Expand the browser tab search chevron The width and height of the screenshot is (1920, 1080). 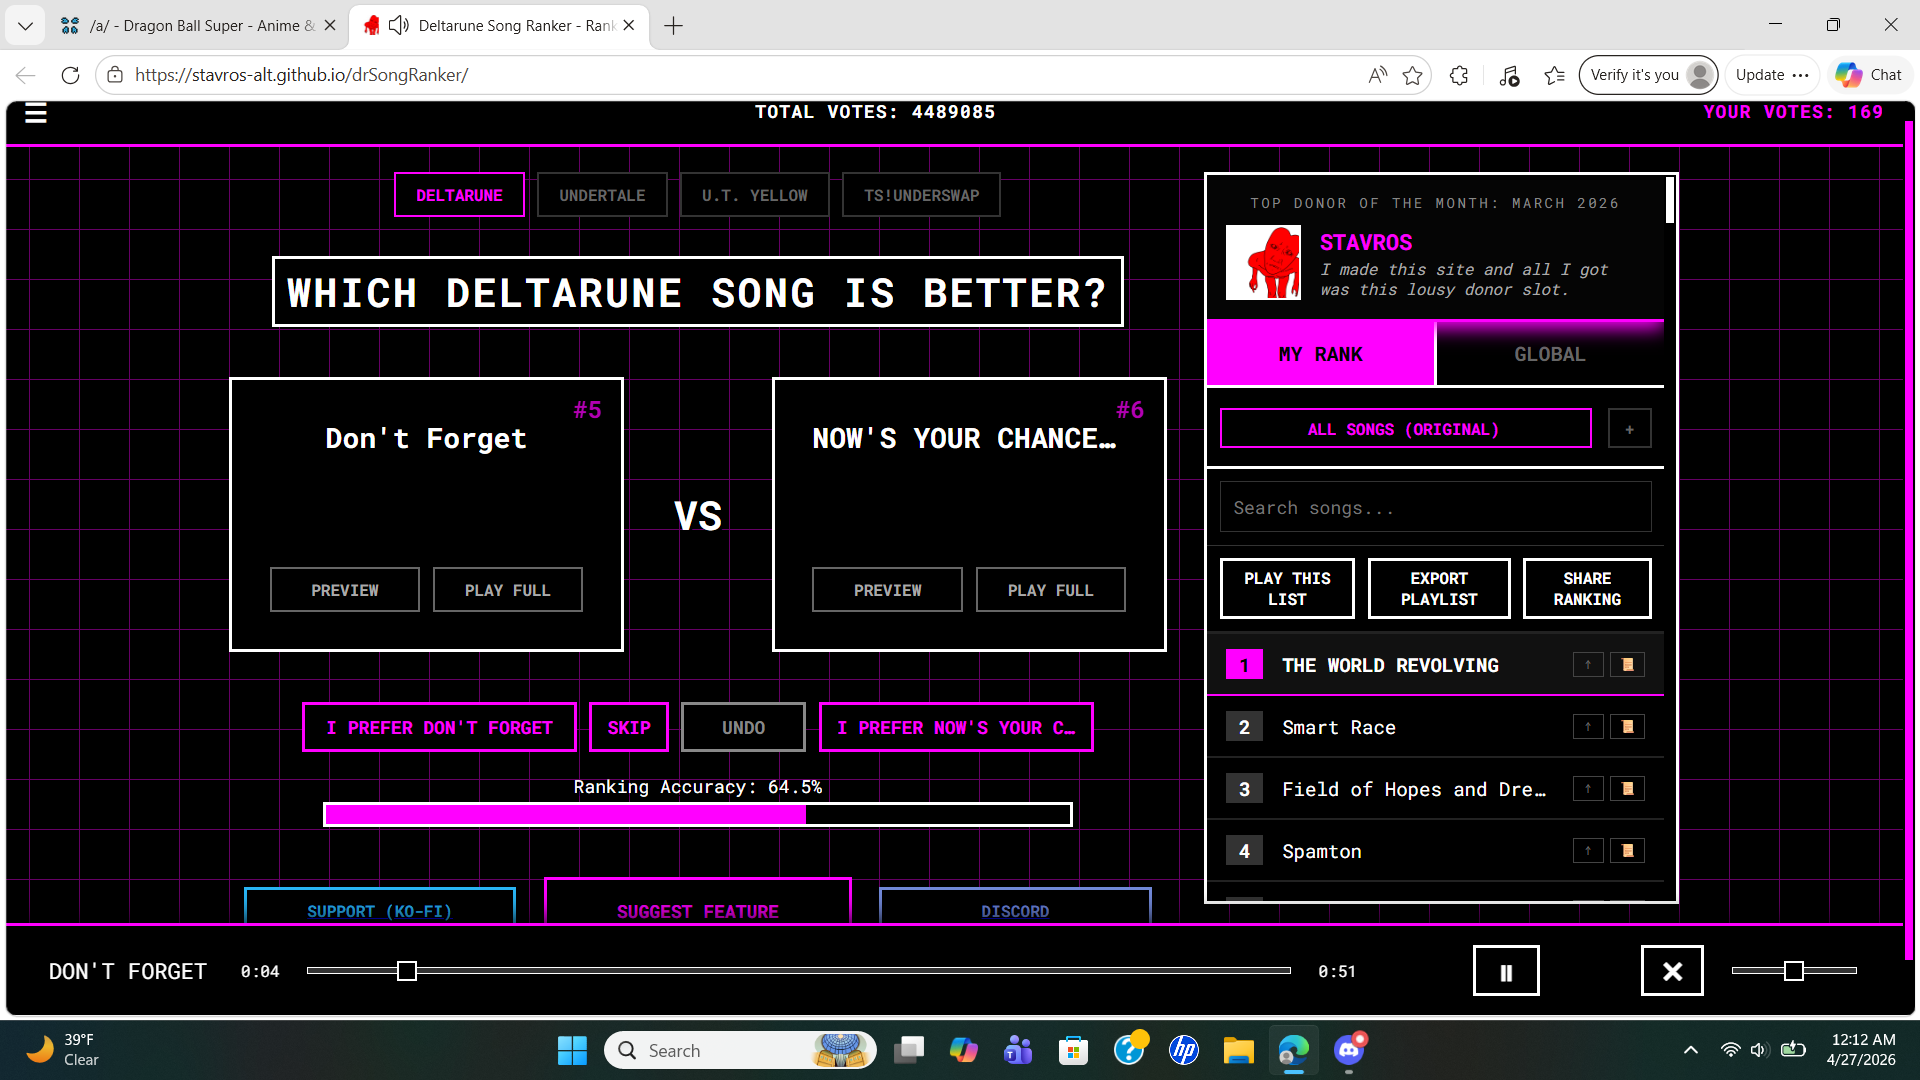pos(25,25)
